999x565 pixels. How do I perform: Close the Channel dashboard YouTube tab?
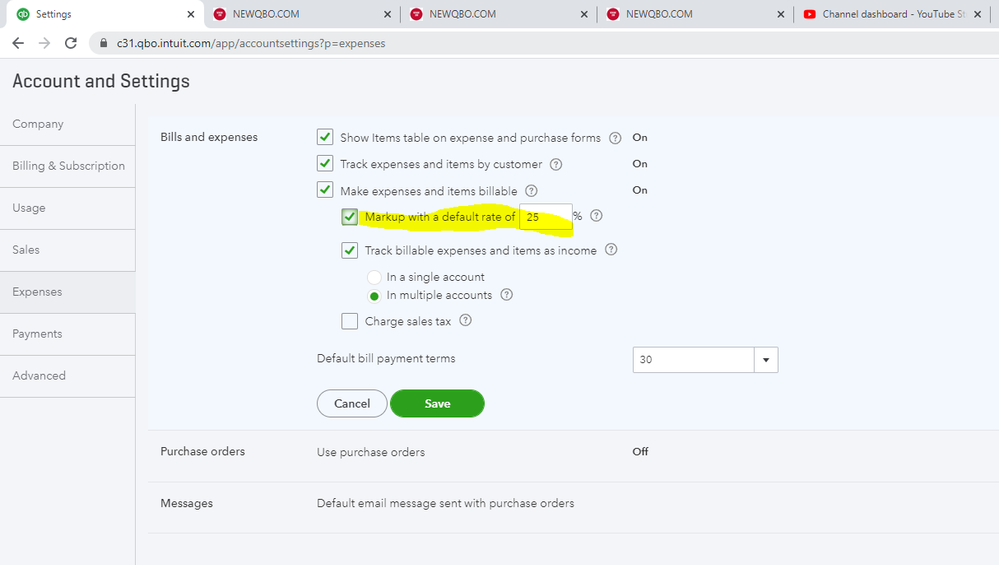pos(977,14)
